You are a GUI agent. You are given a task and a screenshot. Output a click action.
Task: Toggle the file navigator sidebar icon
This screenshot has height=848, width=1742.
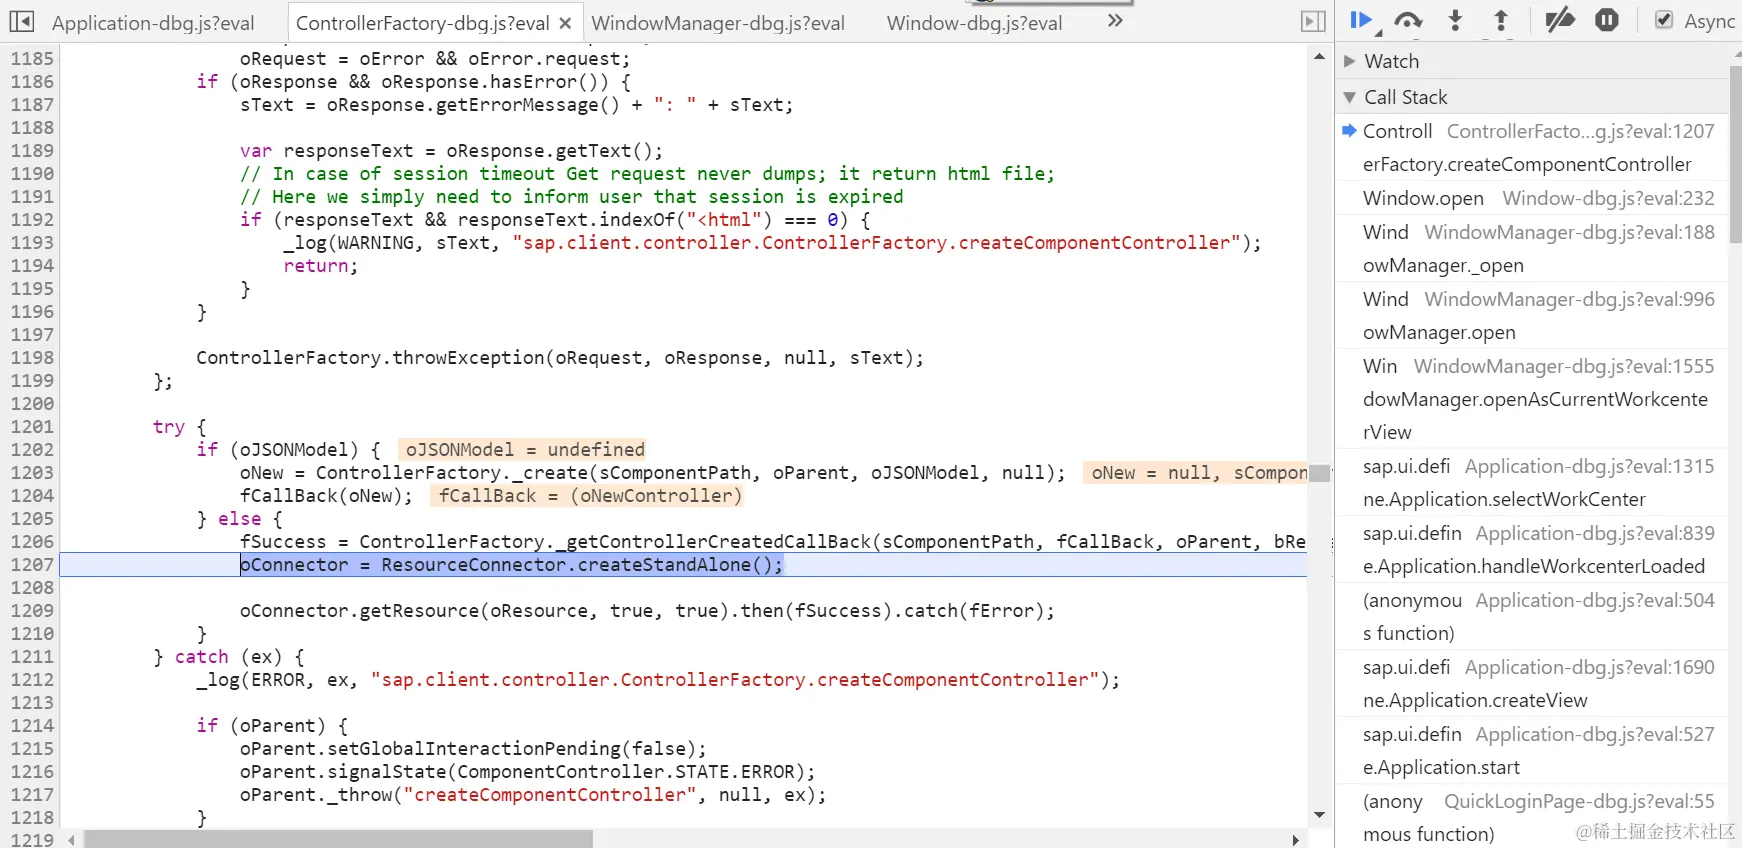(21, 21)
